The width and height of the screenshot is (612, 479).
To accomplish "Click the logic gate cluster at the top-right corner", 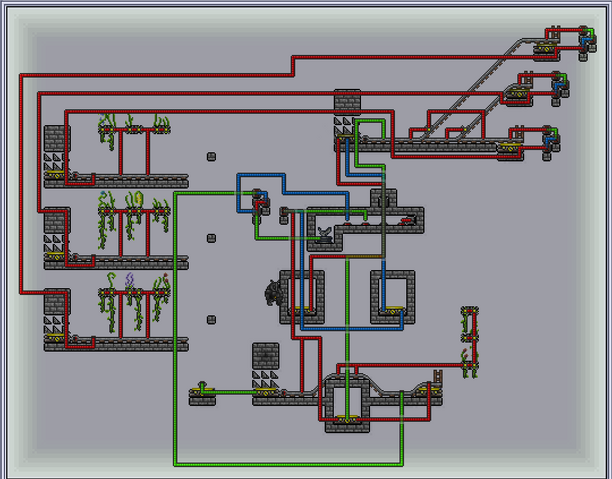I will pyautogui.click(x=587, y=43).
